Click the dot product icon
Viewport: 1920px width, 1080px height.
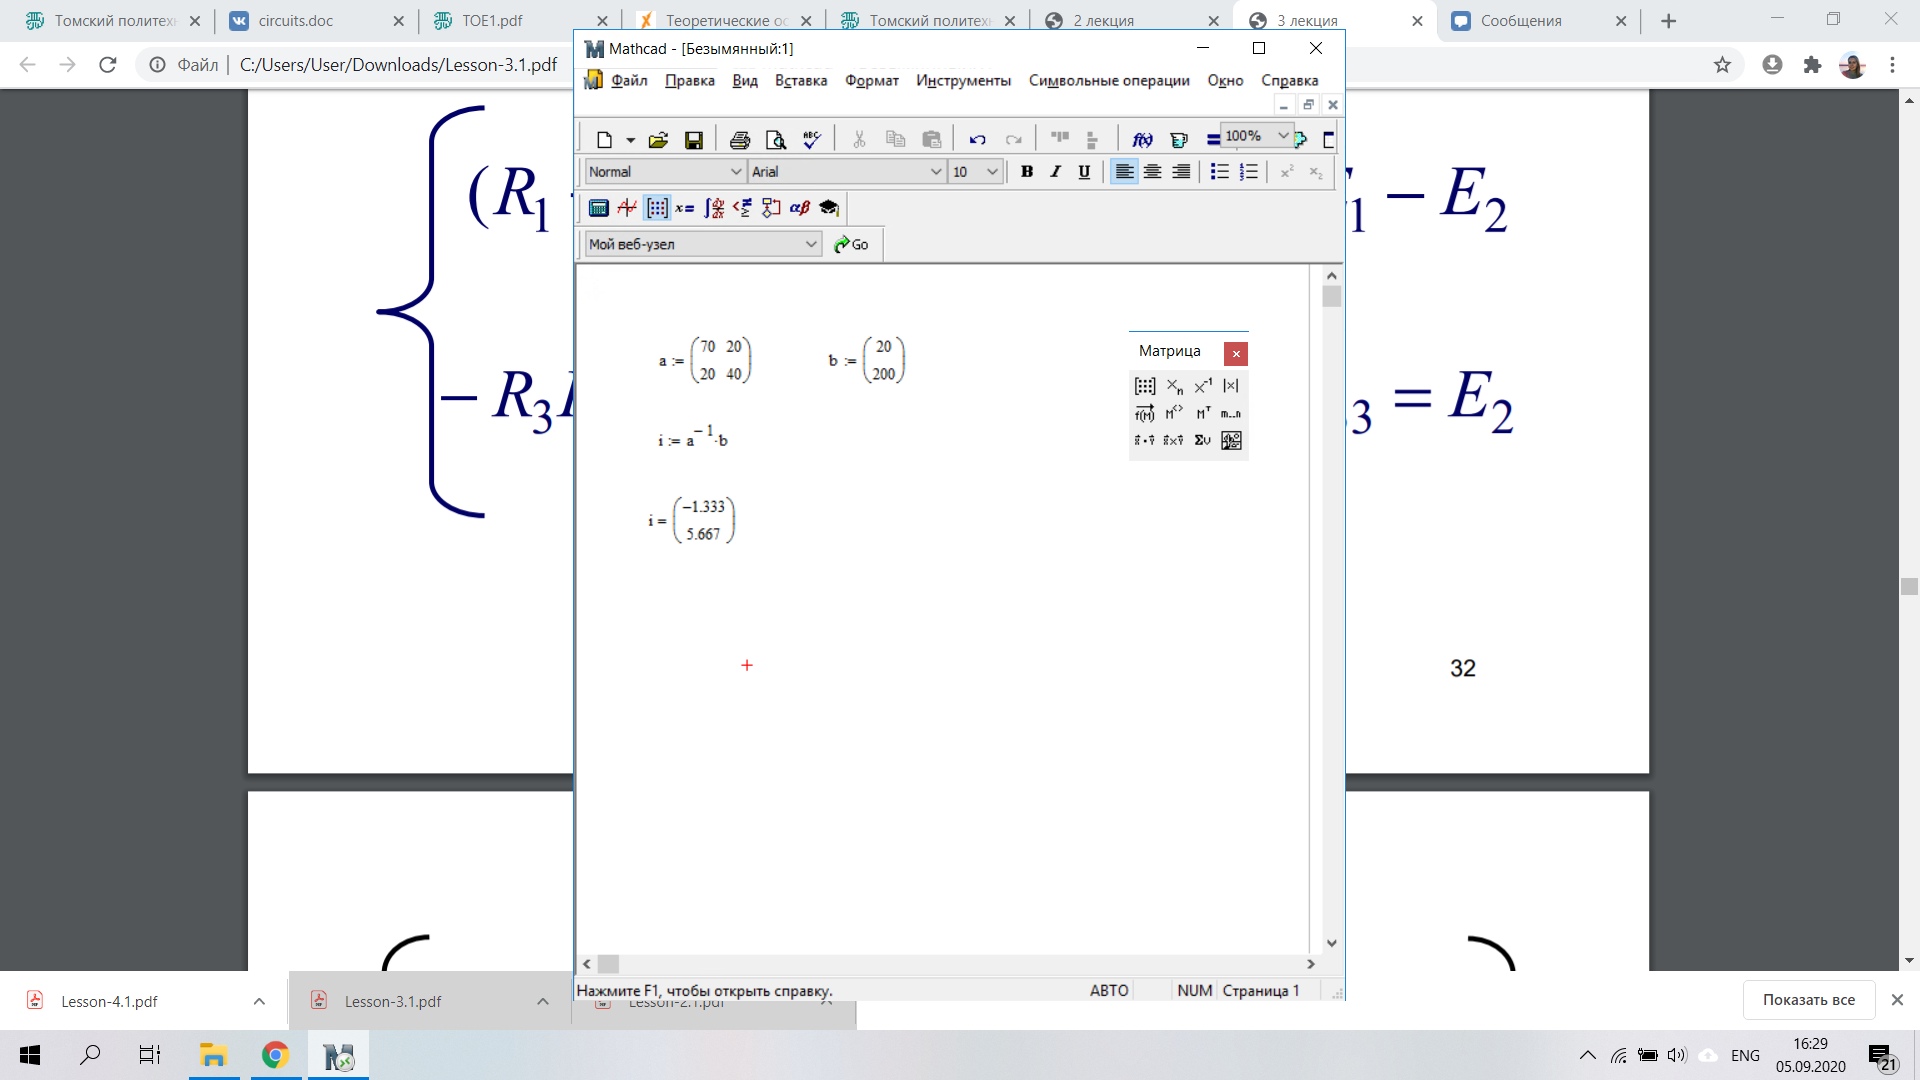[x=1145, y=440]
